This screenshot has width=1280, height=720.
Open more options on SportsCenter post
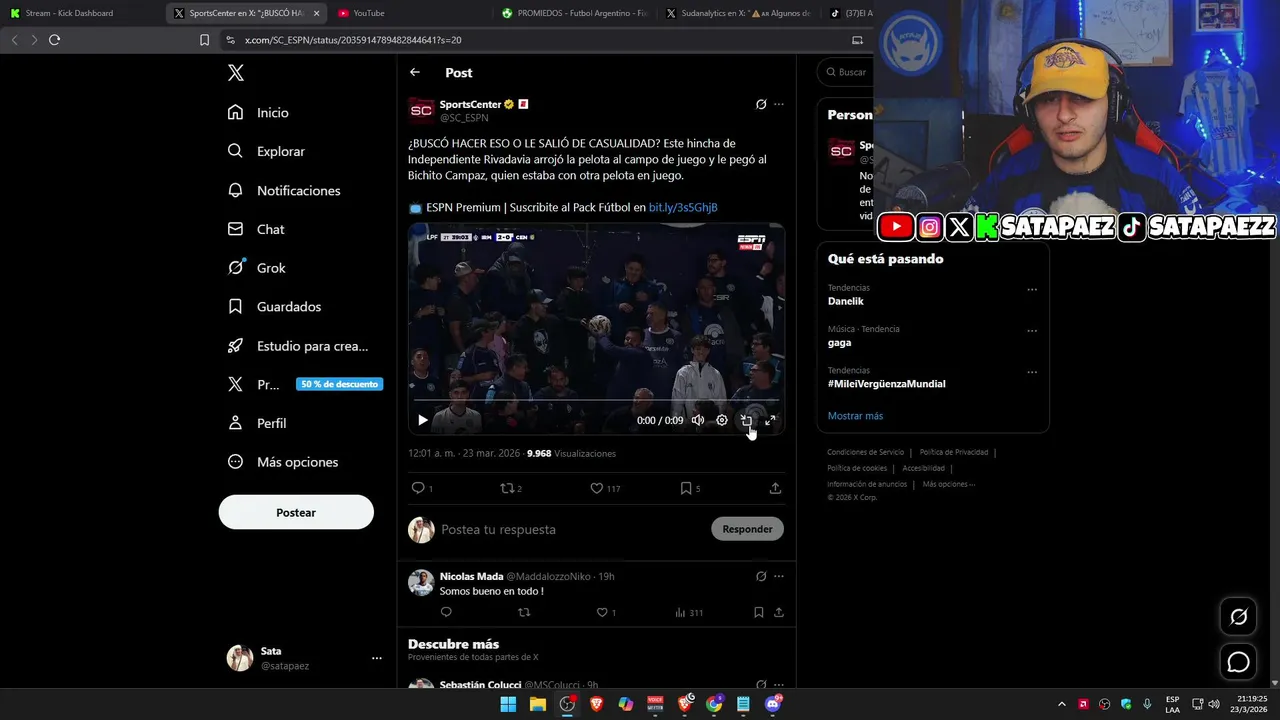coord(779,104)
